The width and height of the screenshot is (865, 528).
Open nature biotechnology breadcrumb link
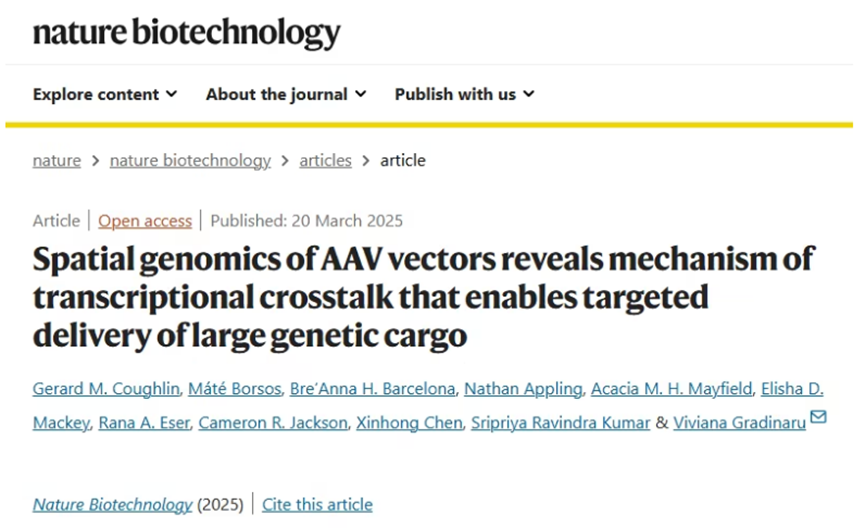pyautogui.click(x=190, y=161)
